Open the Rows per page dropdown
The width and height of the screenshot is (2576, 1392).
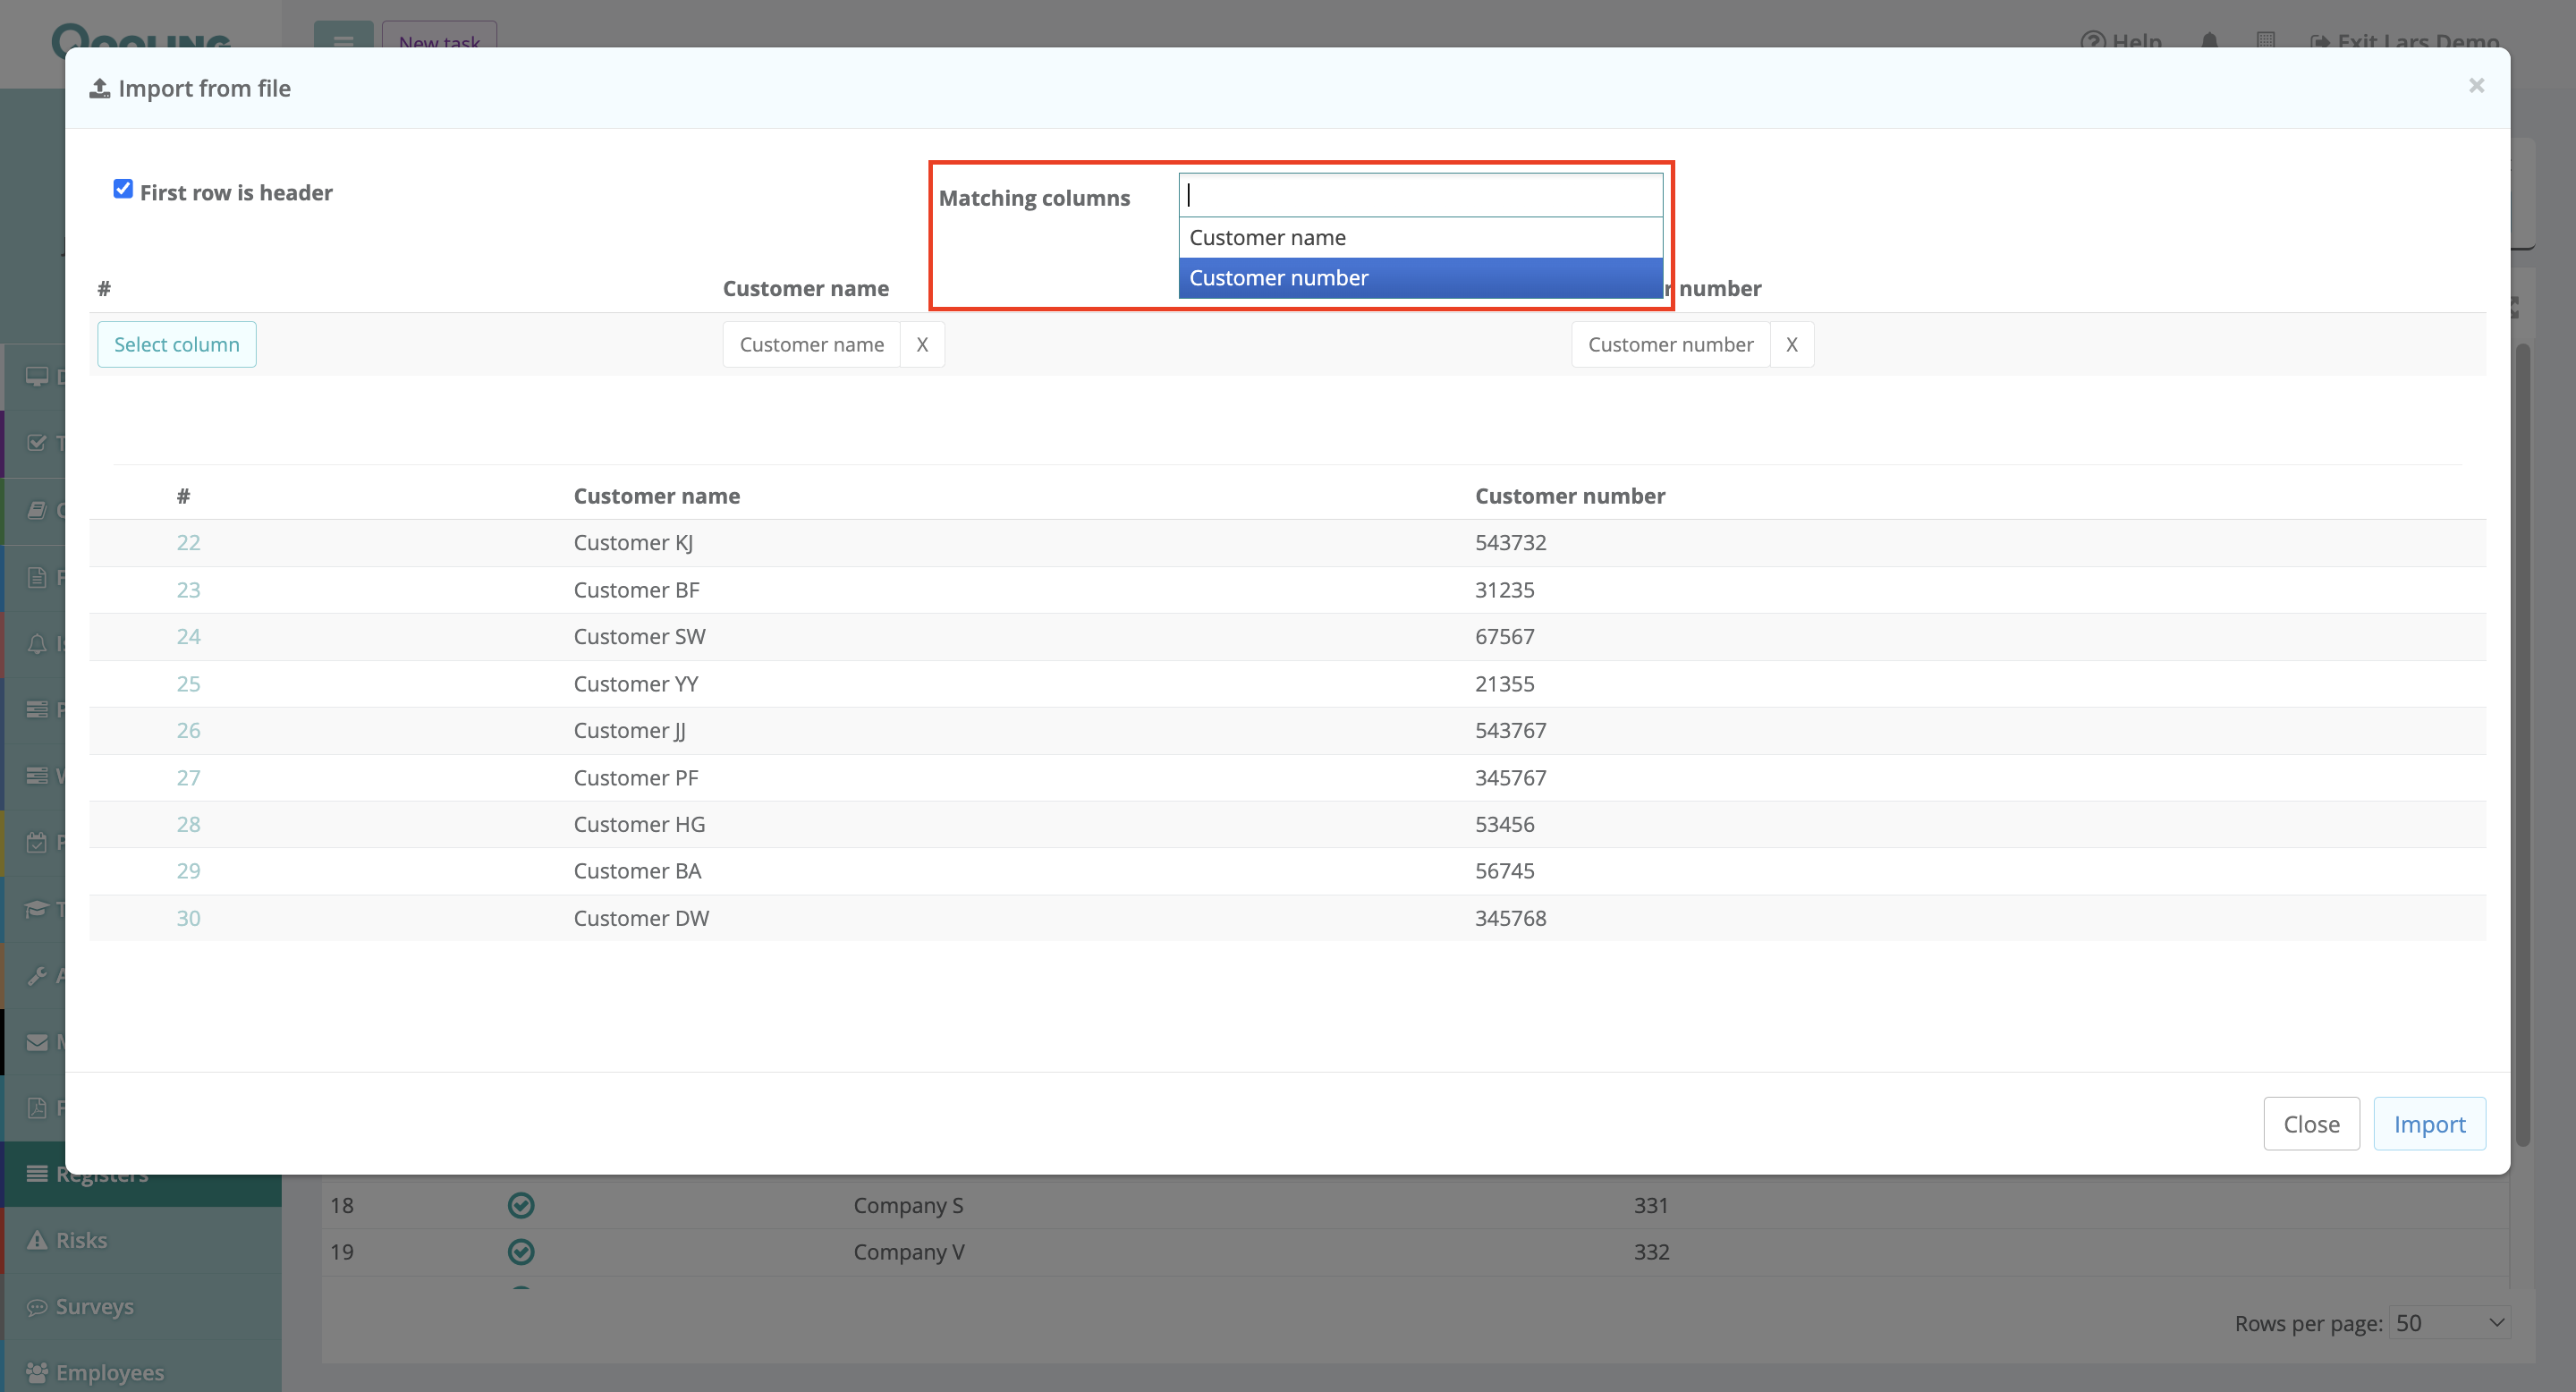(2449, 1323)
